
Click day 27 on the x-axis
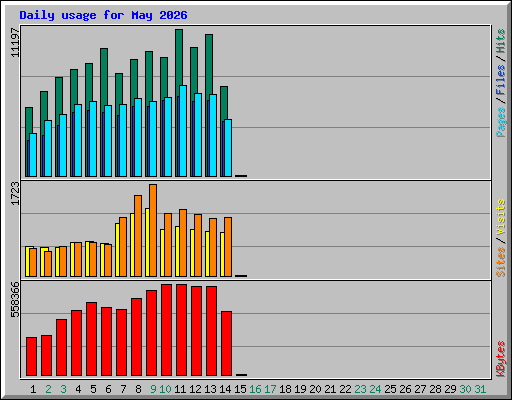tap(420, 389)
